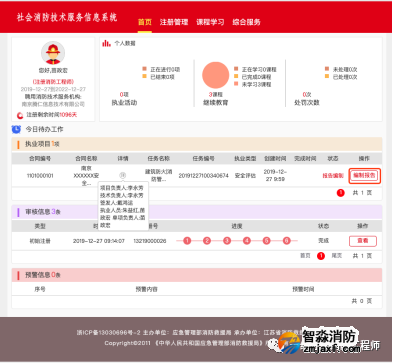
Task: Click the 编制报告 button
Action: pyautogui.click(x=364, y=175)
